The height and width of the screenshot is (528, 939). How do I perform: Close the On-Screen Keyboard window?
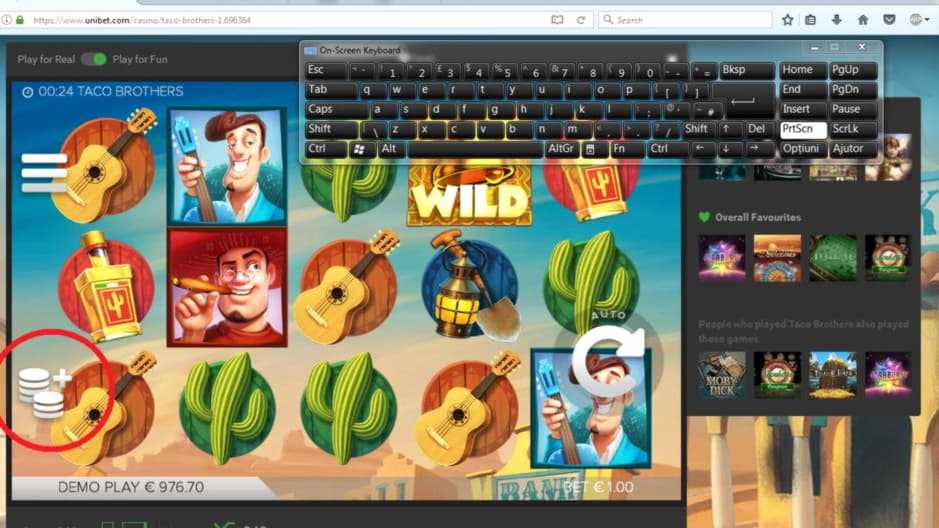tap(862, 47)
